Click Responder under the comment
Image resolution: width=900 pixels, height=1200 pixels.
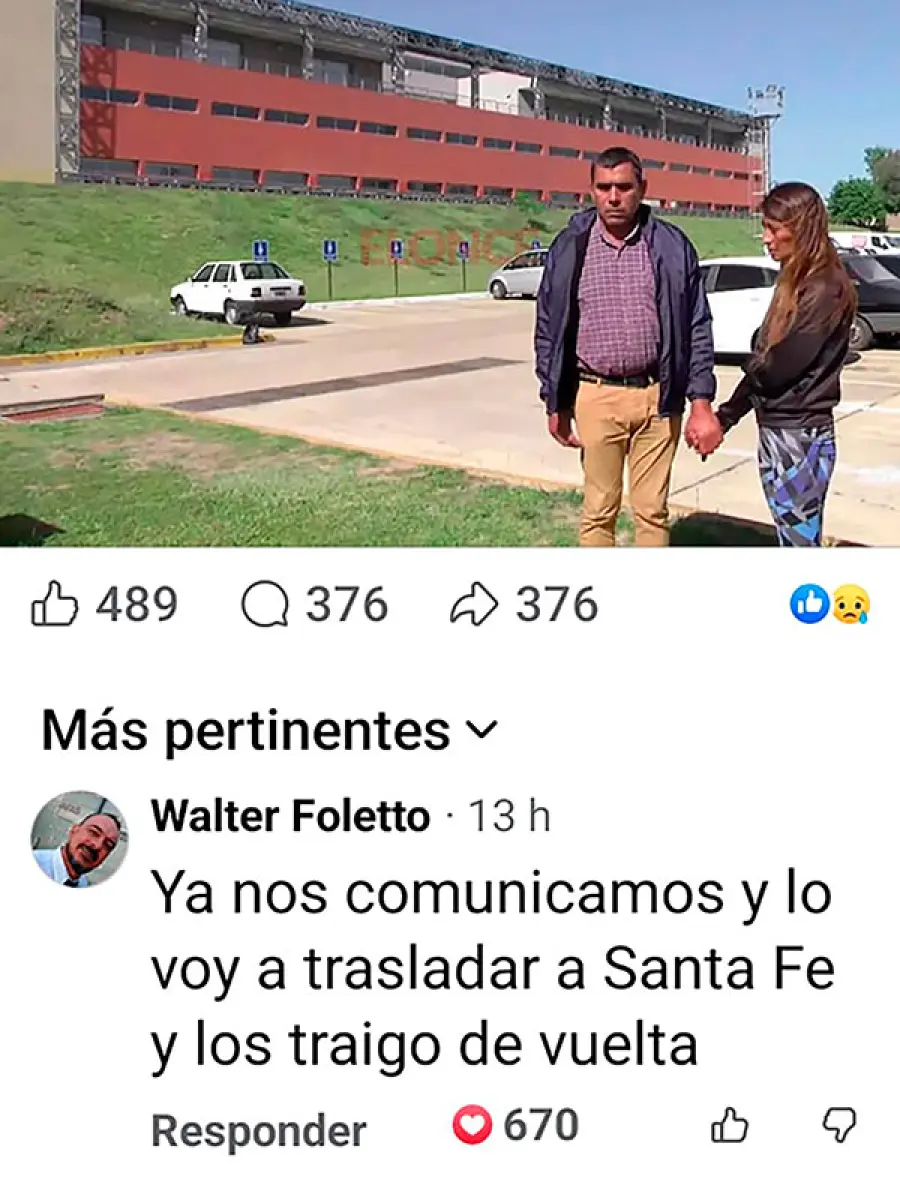click(x=258, y=1132)
